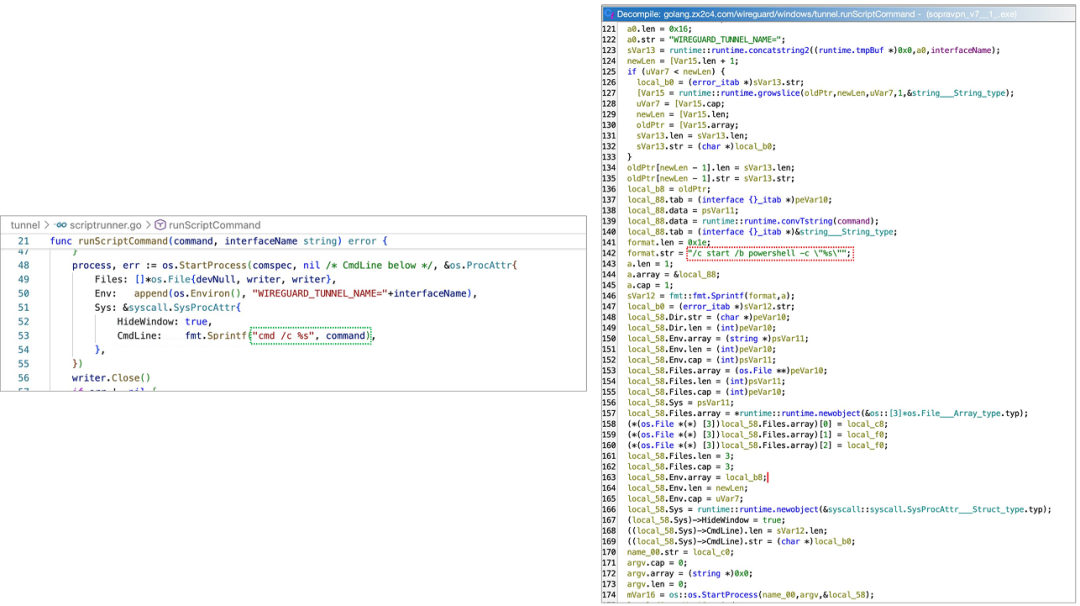Click the local_58.Files.len = 3 line
The width and height of the screenshot is (1080, 606).
coord(680,456)
